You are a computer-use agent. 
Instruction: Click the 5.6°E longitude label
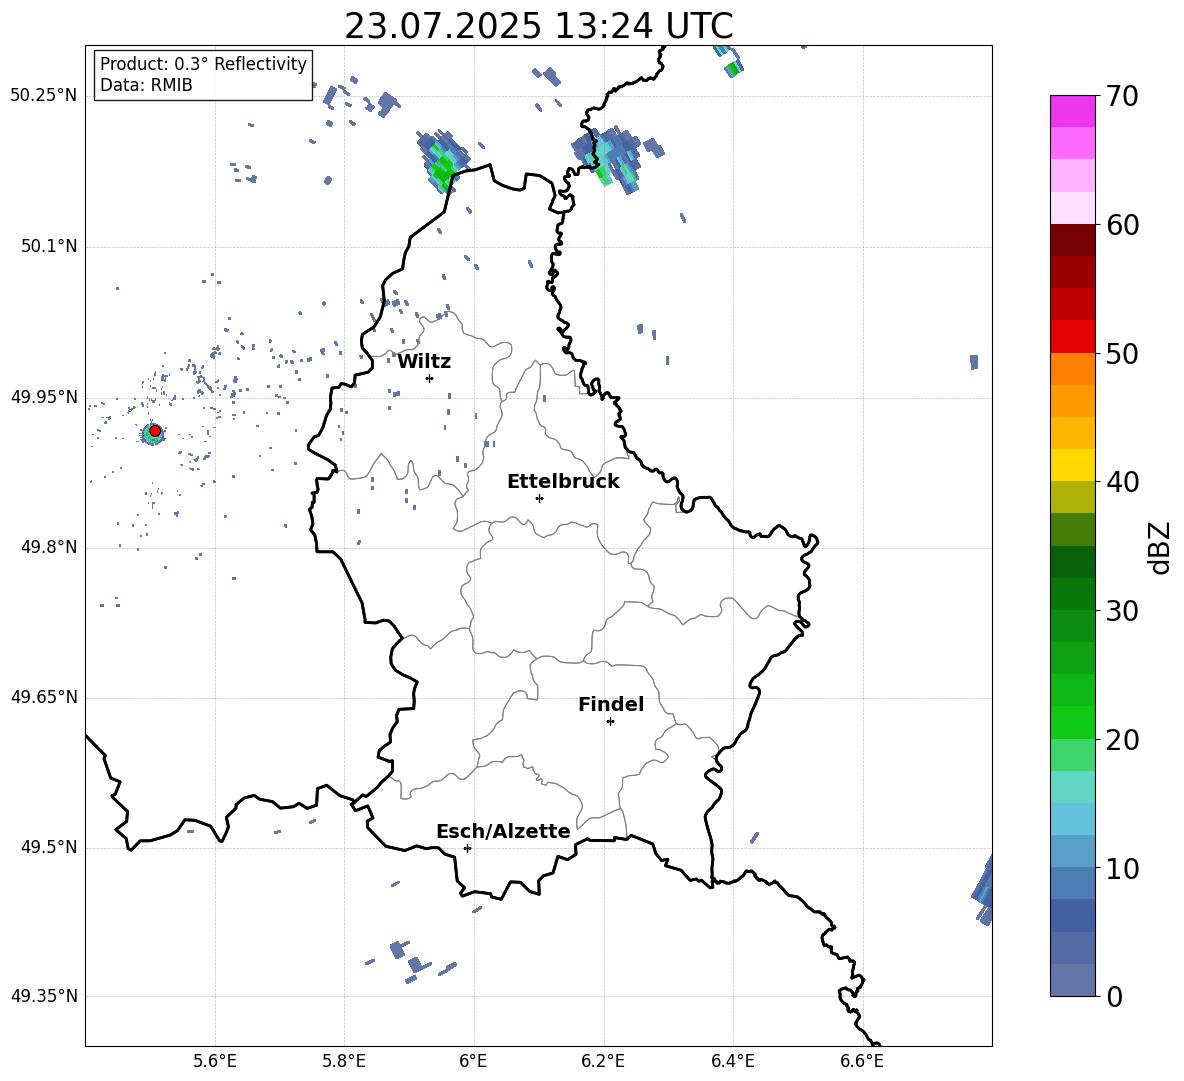[x=215, y=1061]
